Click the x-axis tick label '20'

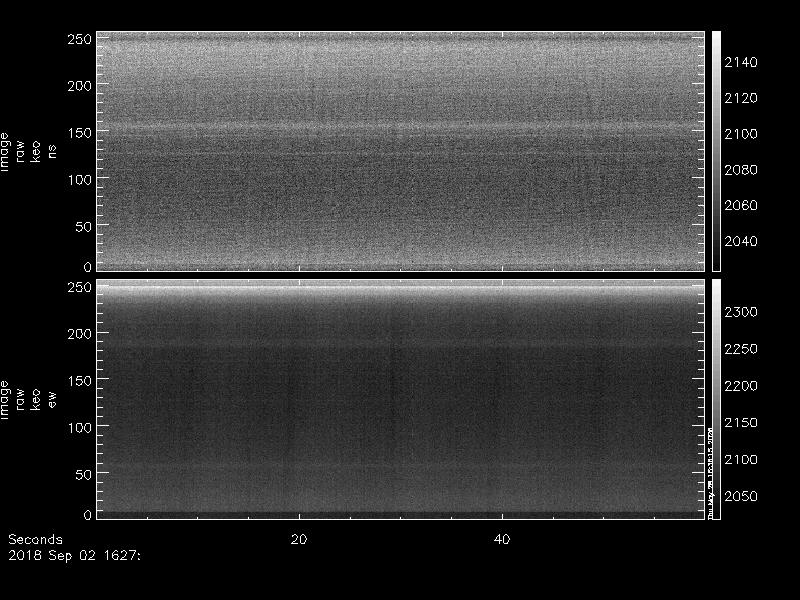[x=299, y=539]
